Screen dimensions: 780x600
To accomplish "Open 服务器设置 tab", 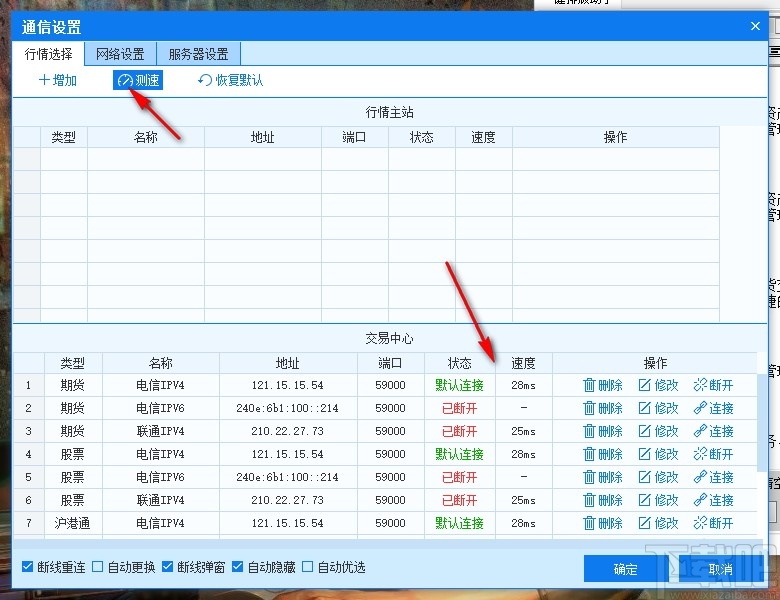I will click(198, 54).
